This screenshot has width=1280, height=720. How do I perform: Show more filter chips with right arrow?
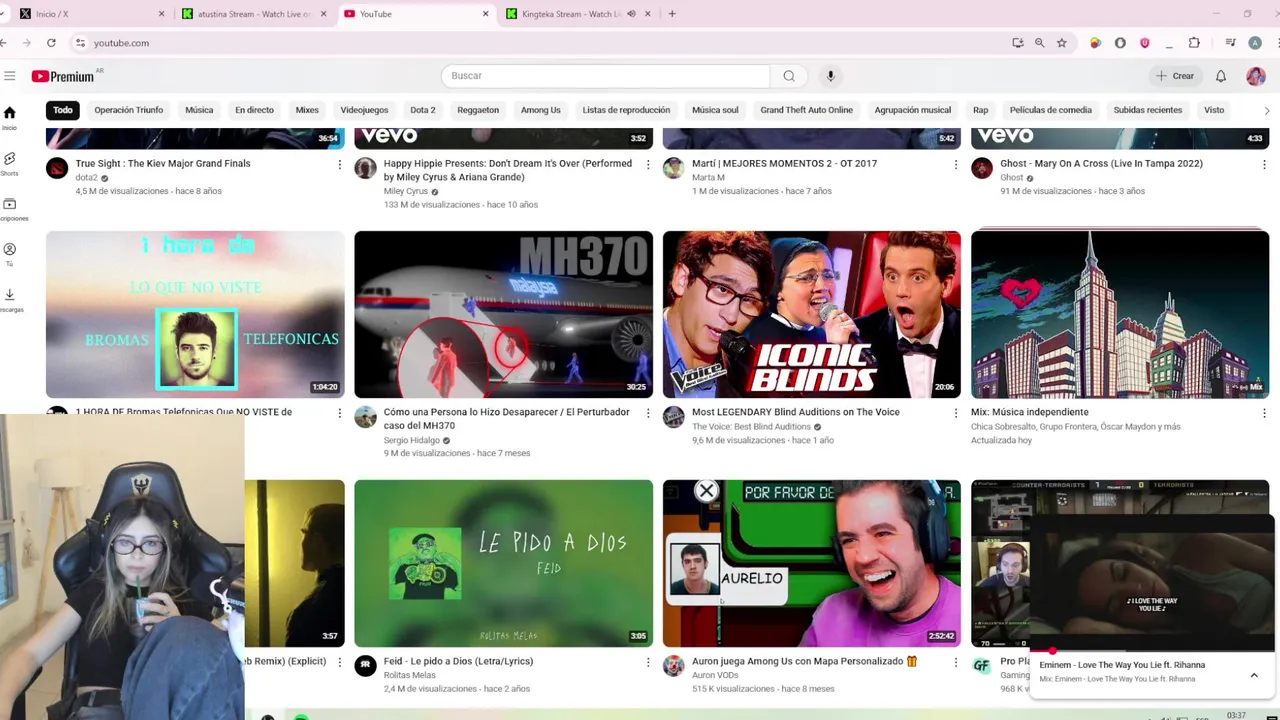coord(1267,110)
